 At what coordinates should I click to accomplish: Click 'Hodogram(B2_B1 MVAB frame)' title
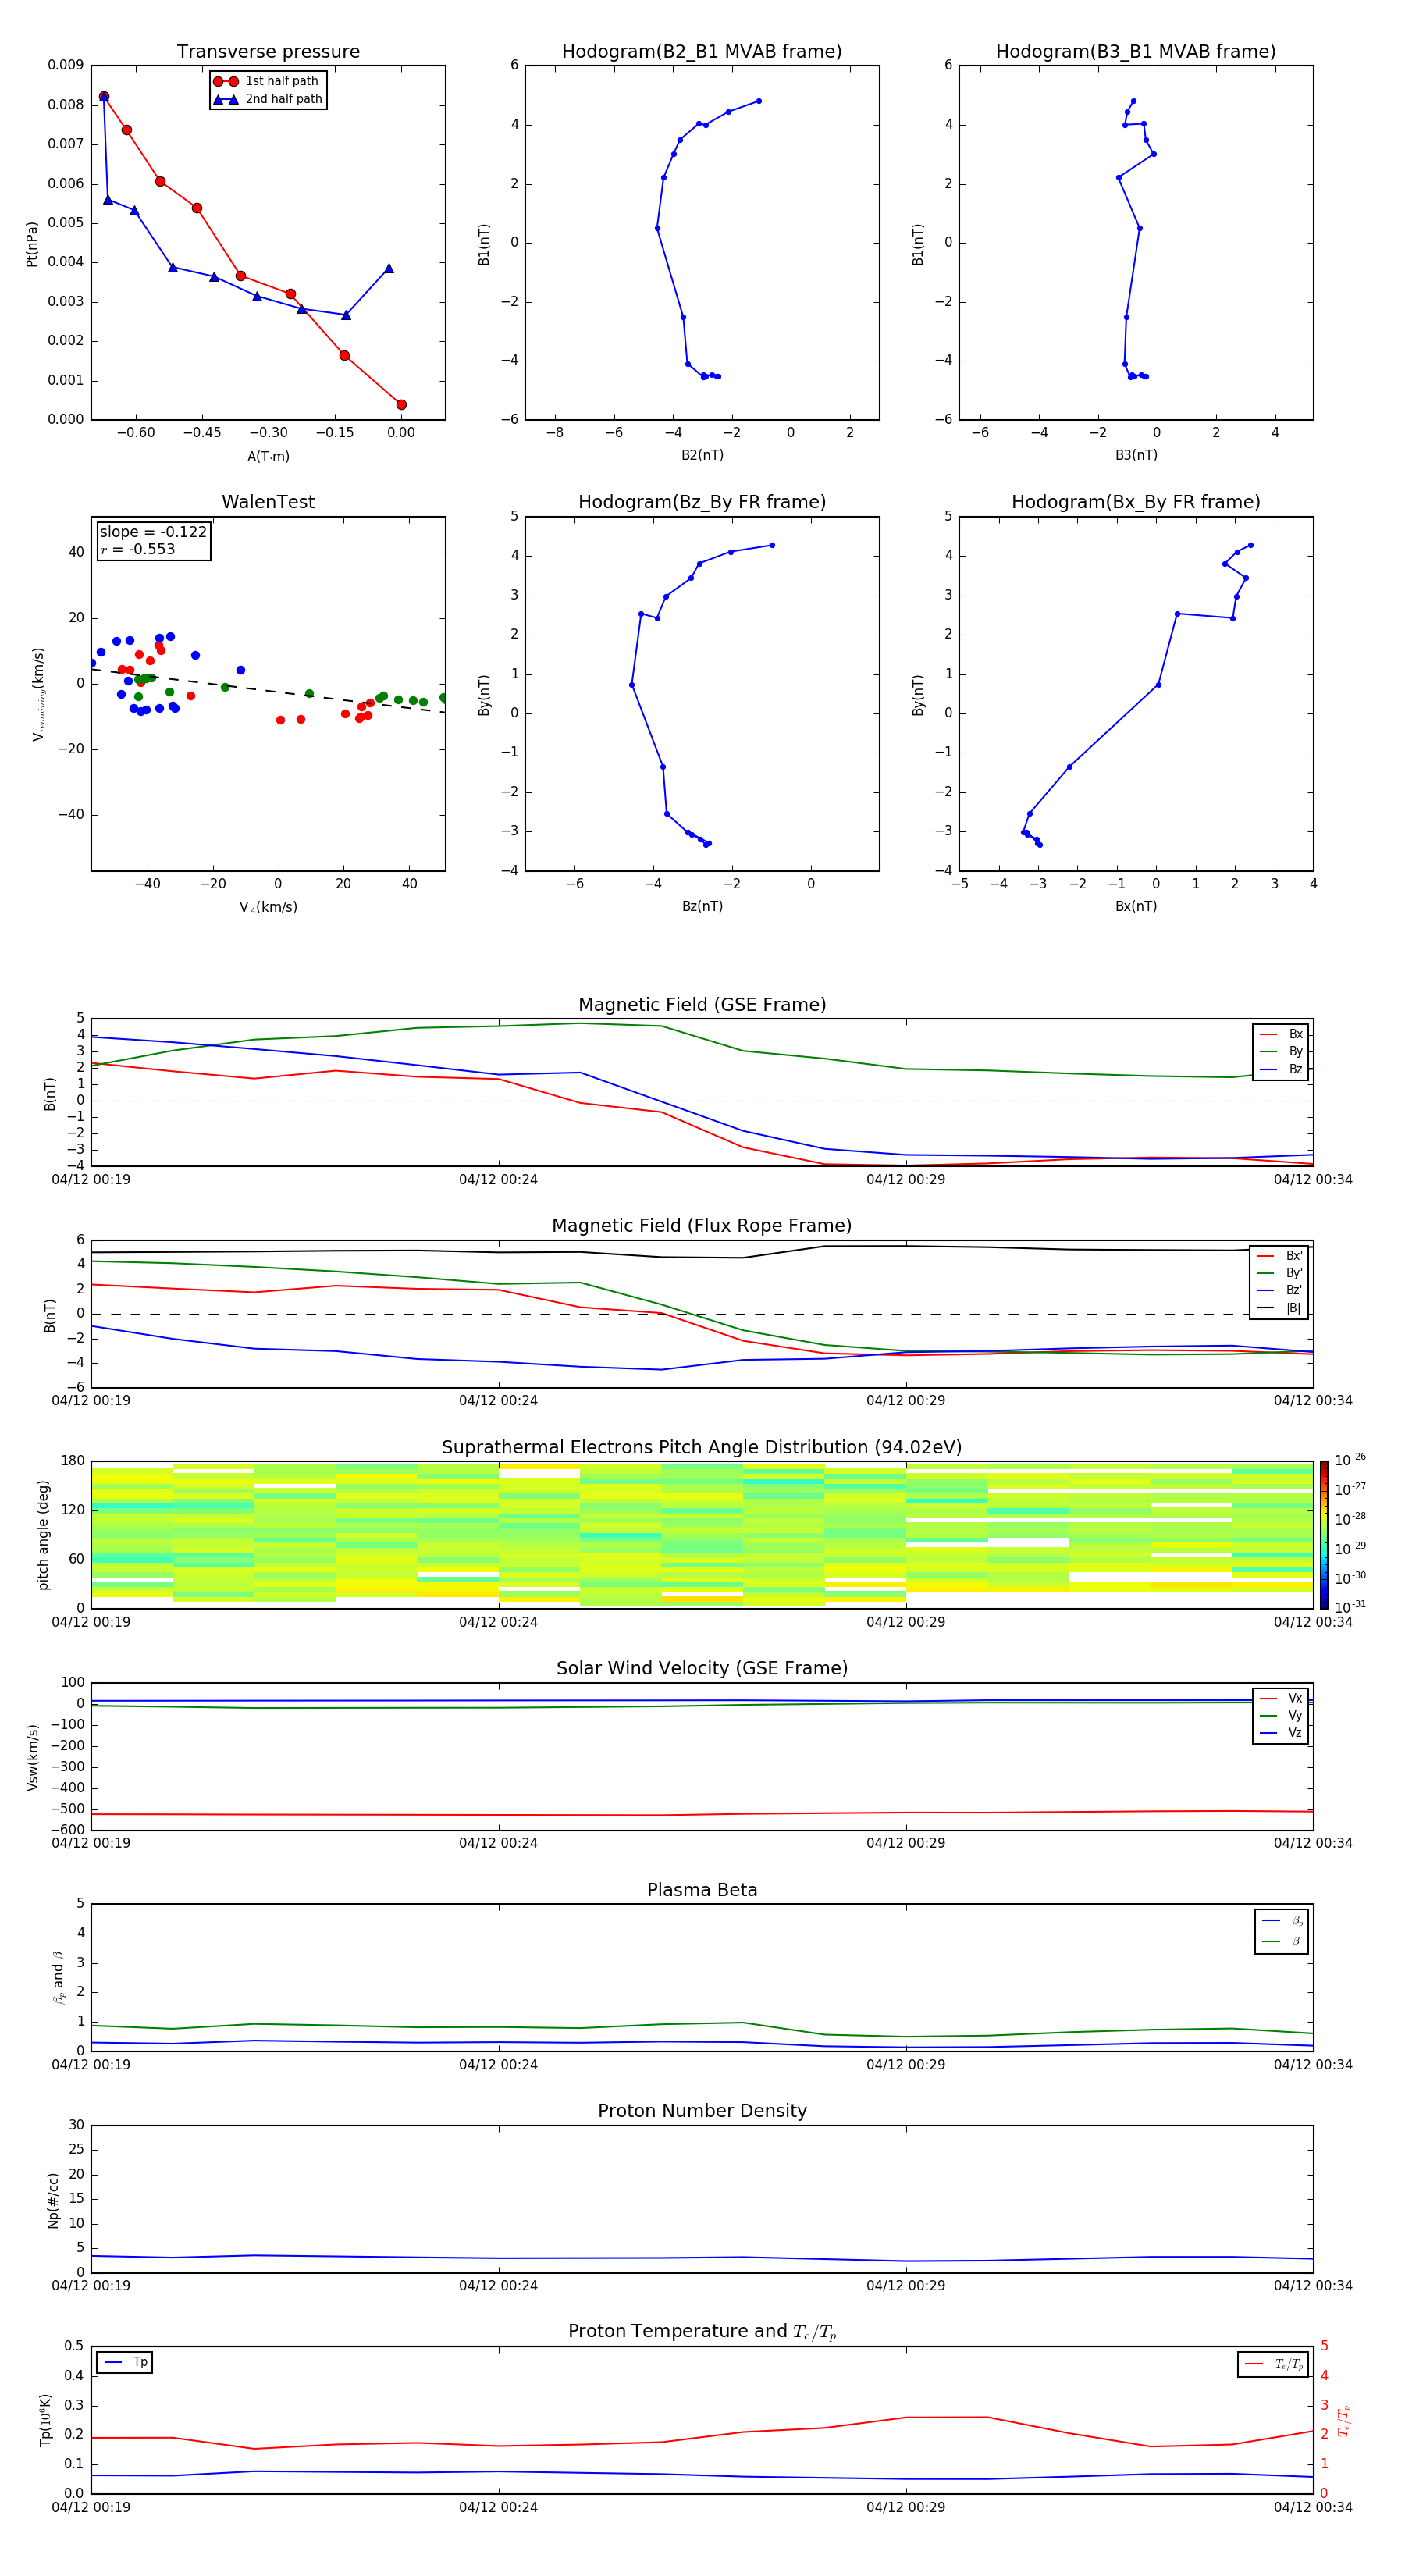point(702,52)
